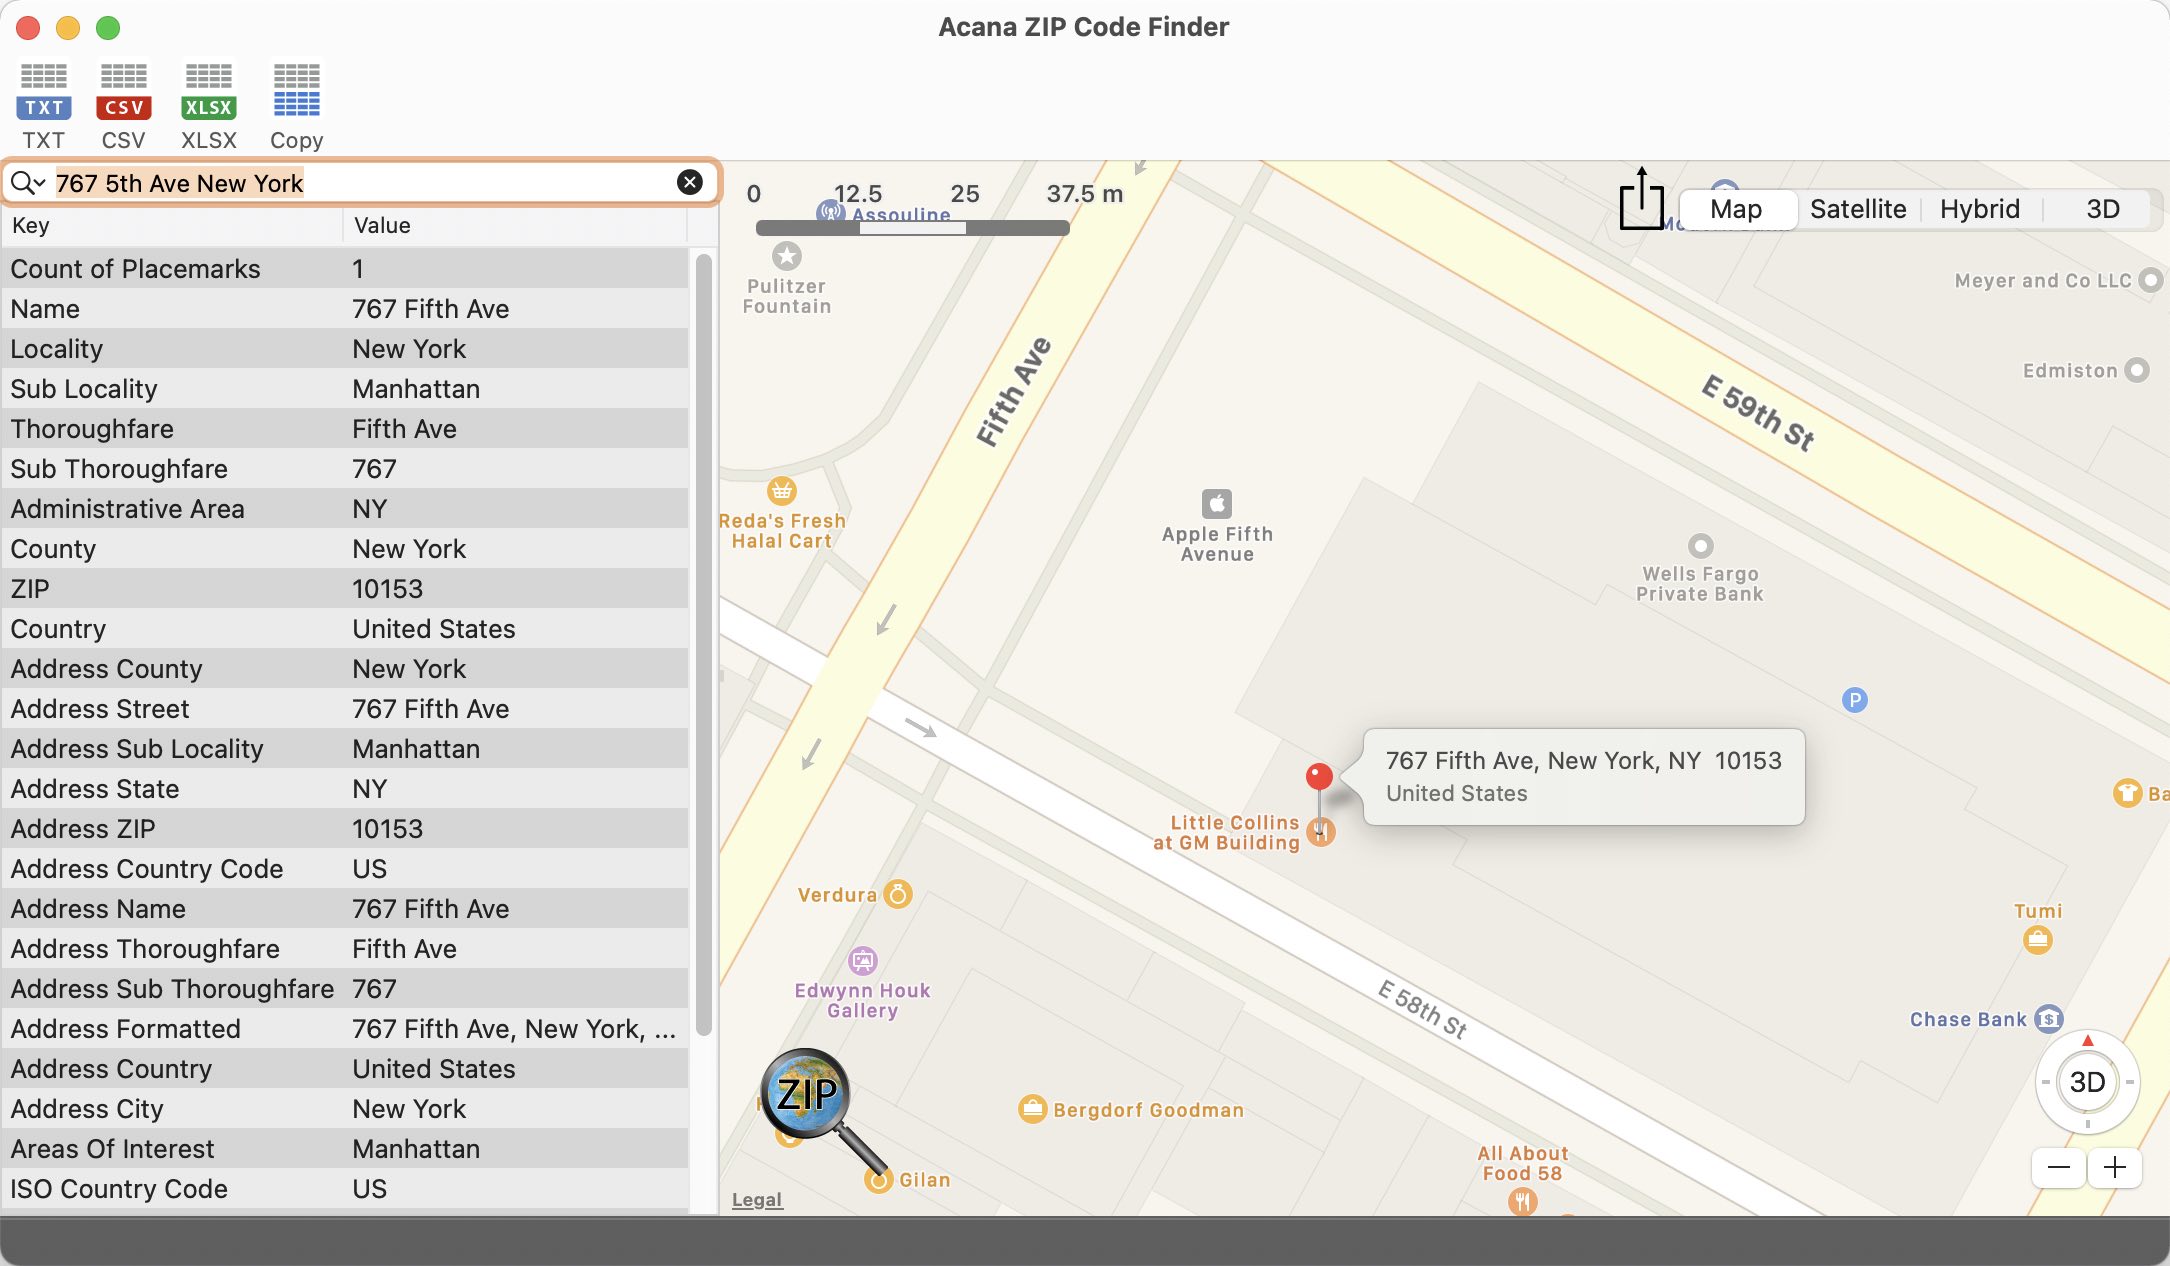Select the Areas Of Interest row
Viewport: 2170px width, 1266px height.
[345, 1149]
